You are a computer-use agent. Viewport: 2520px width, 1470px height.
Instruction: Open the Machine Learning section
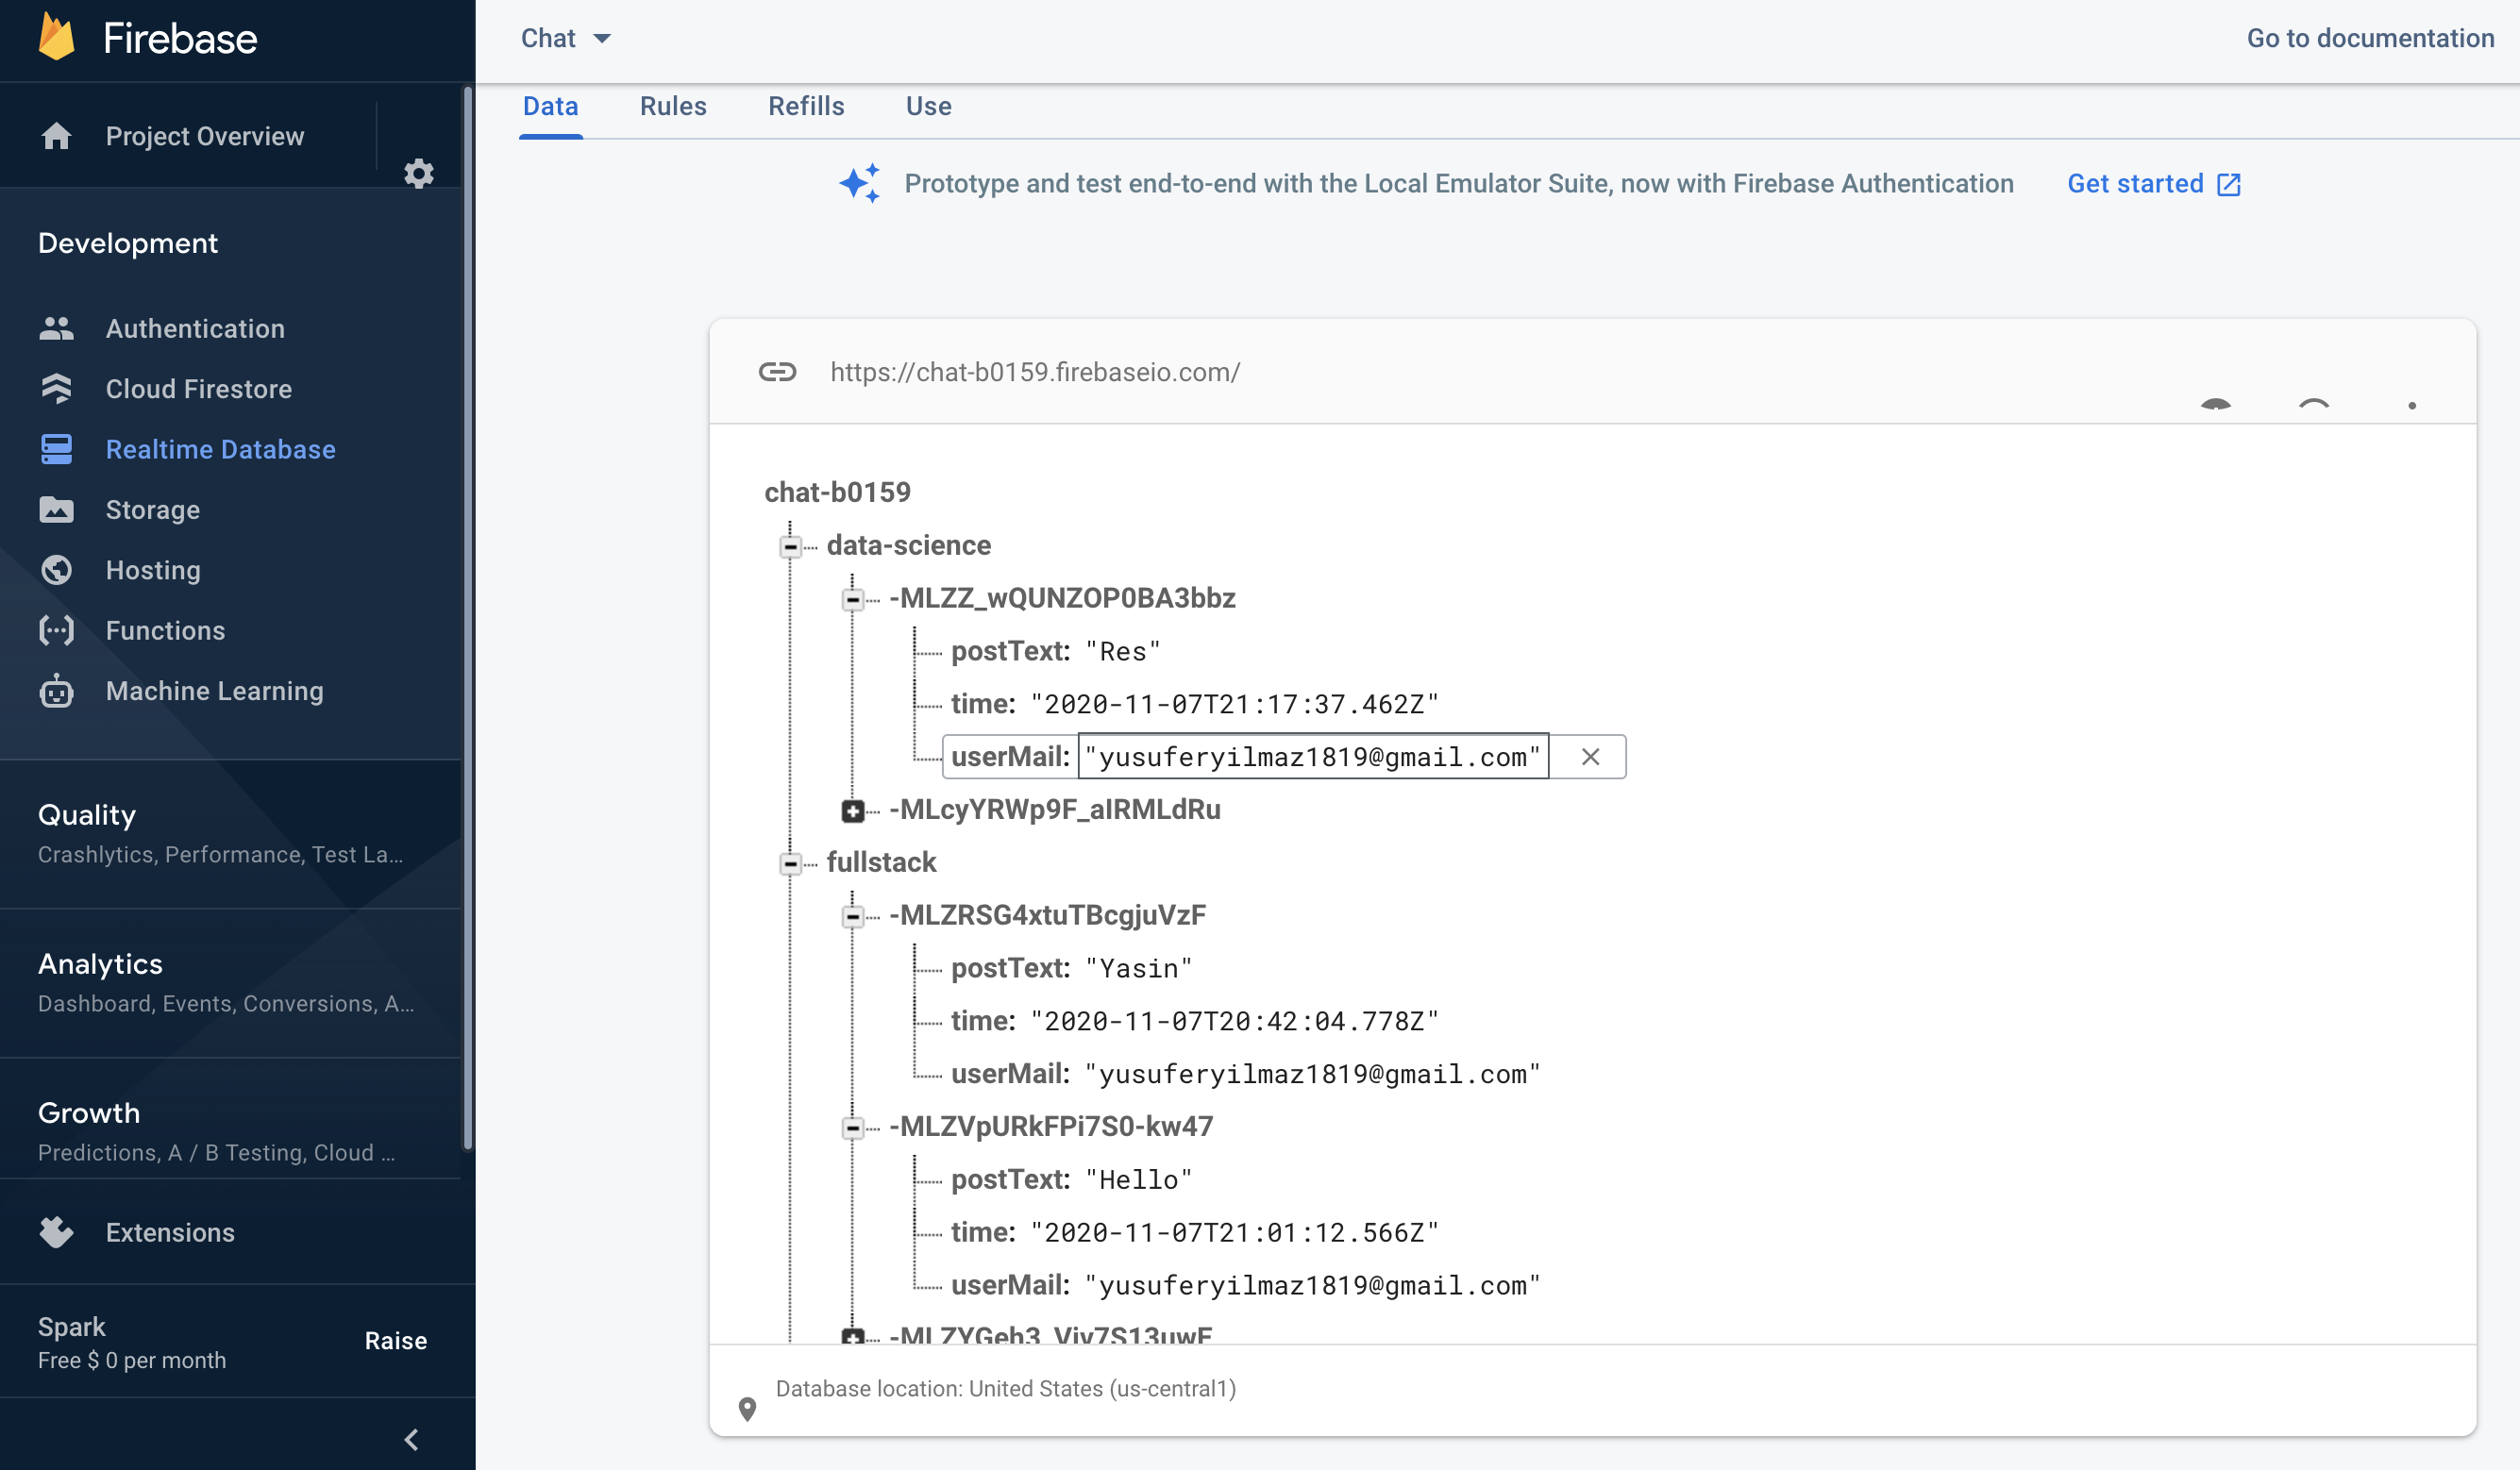pyautogui.click(x=214, y=691)
